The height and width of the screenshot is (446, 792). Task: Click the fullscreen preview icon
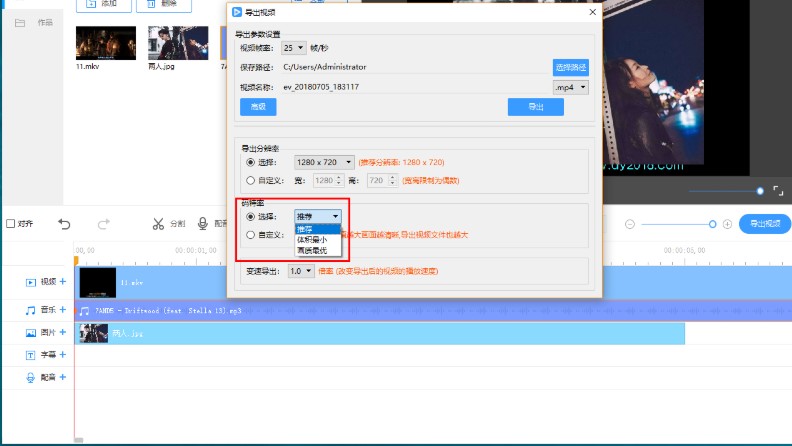tap(778, 190)
